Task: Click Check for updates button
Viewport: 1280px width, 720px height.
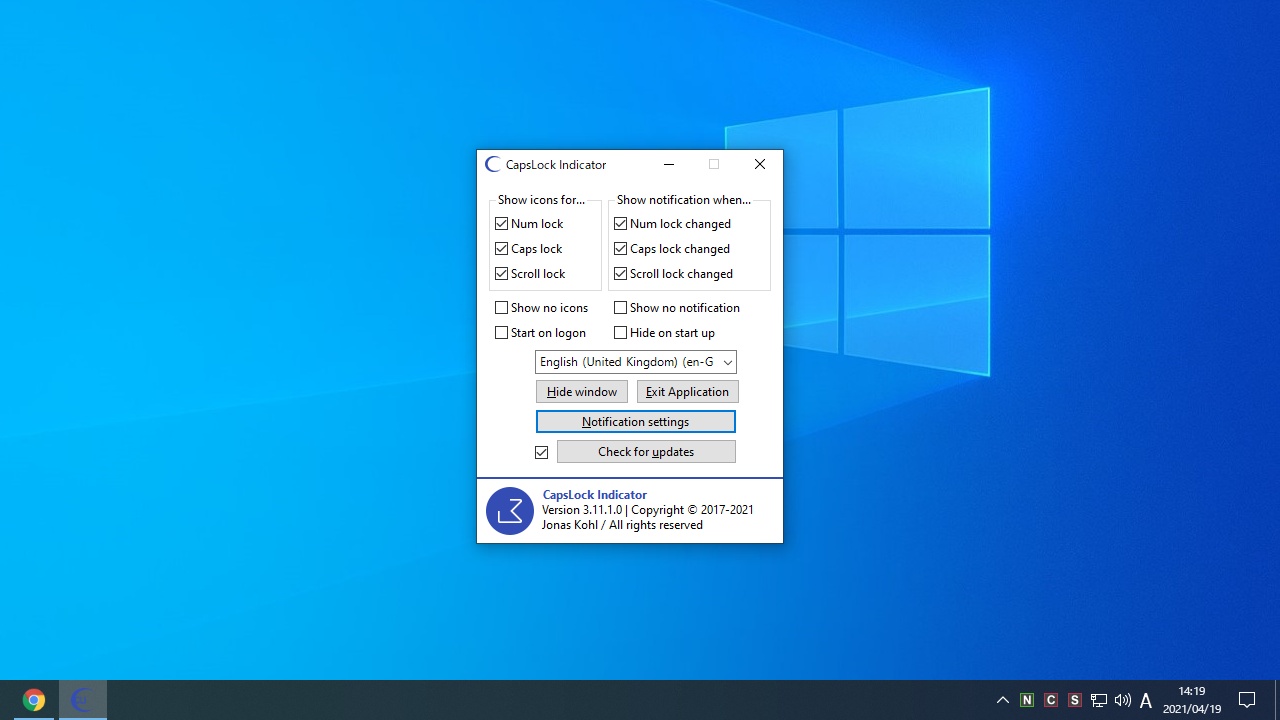Action: pyautogui.click(x=646, y=452)
